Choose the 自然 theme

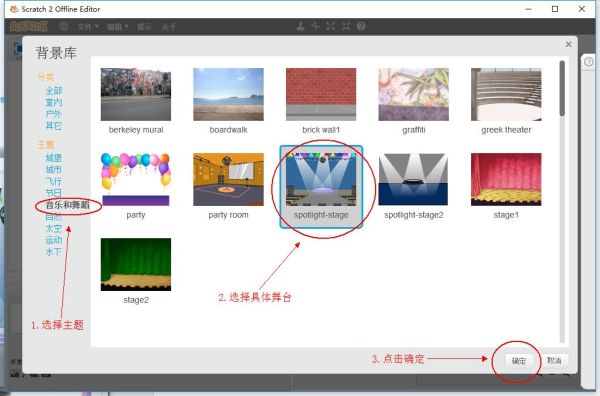[54, 217]
